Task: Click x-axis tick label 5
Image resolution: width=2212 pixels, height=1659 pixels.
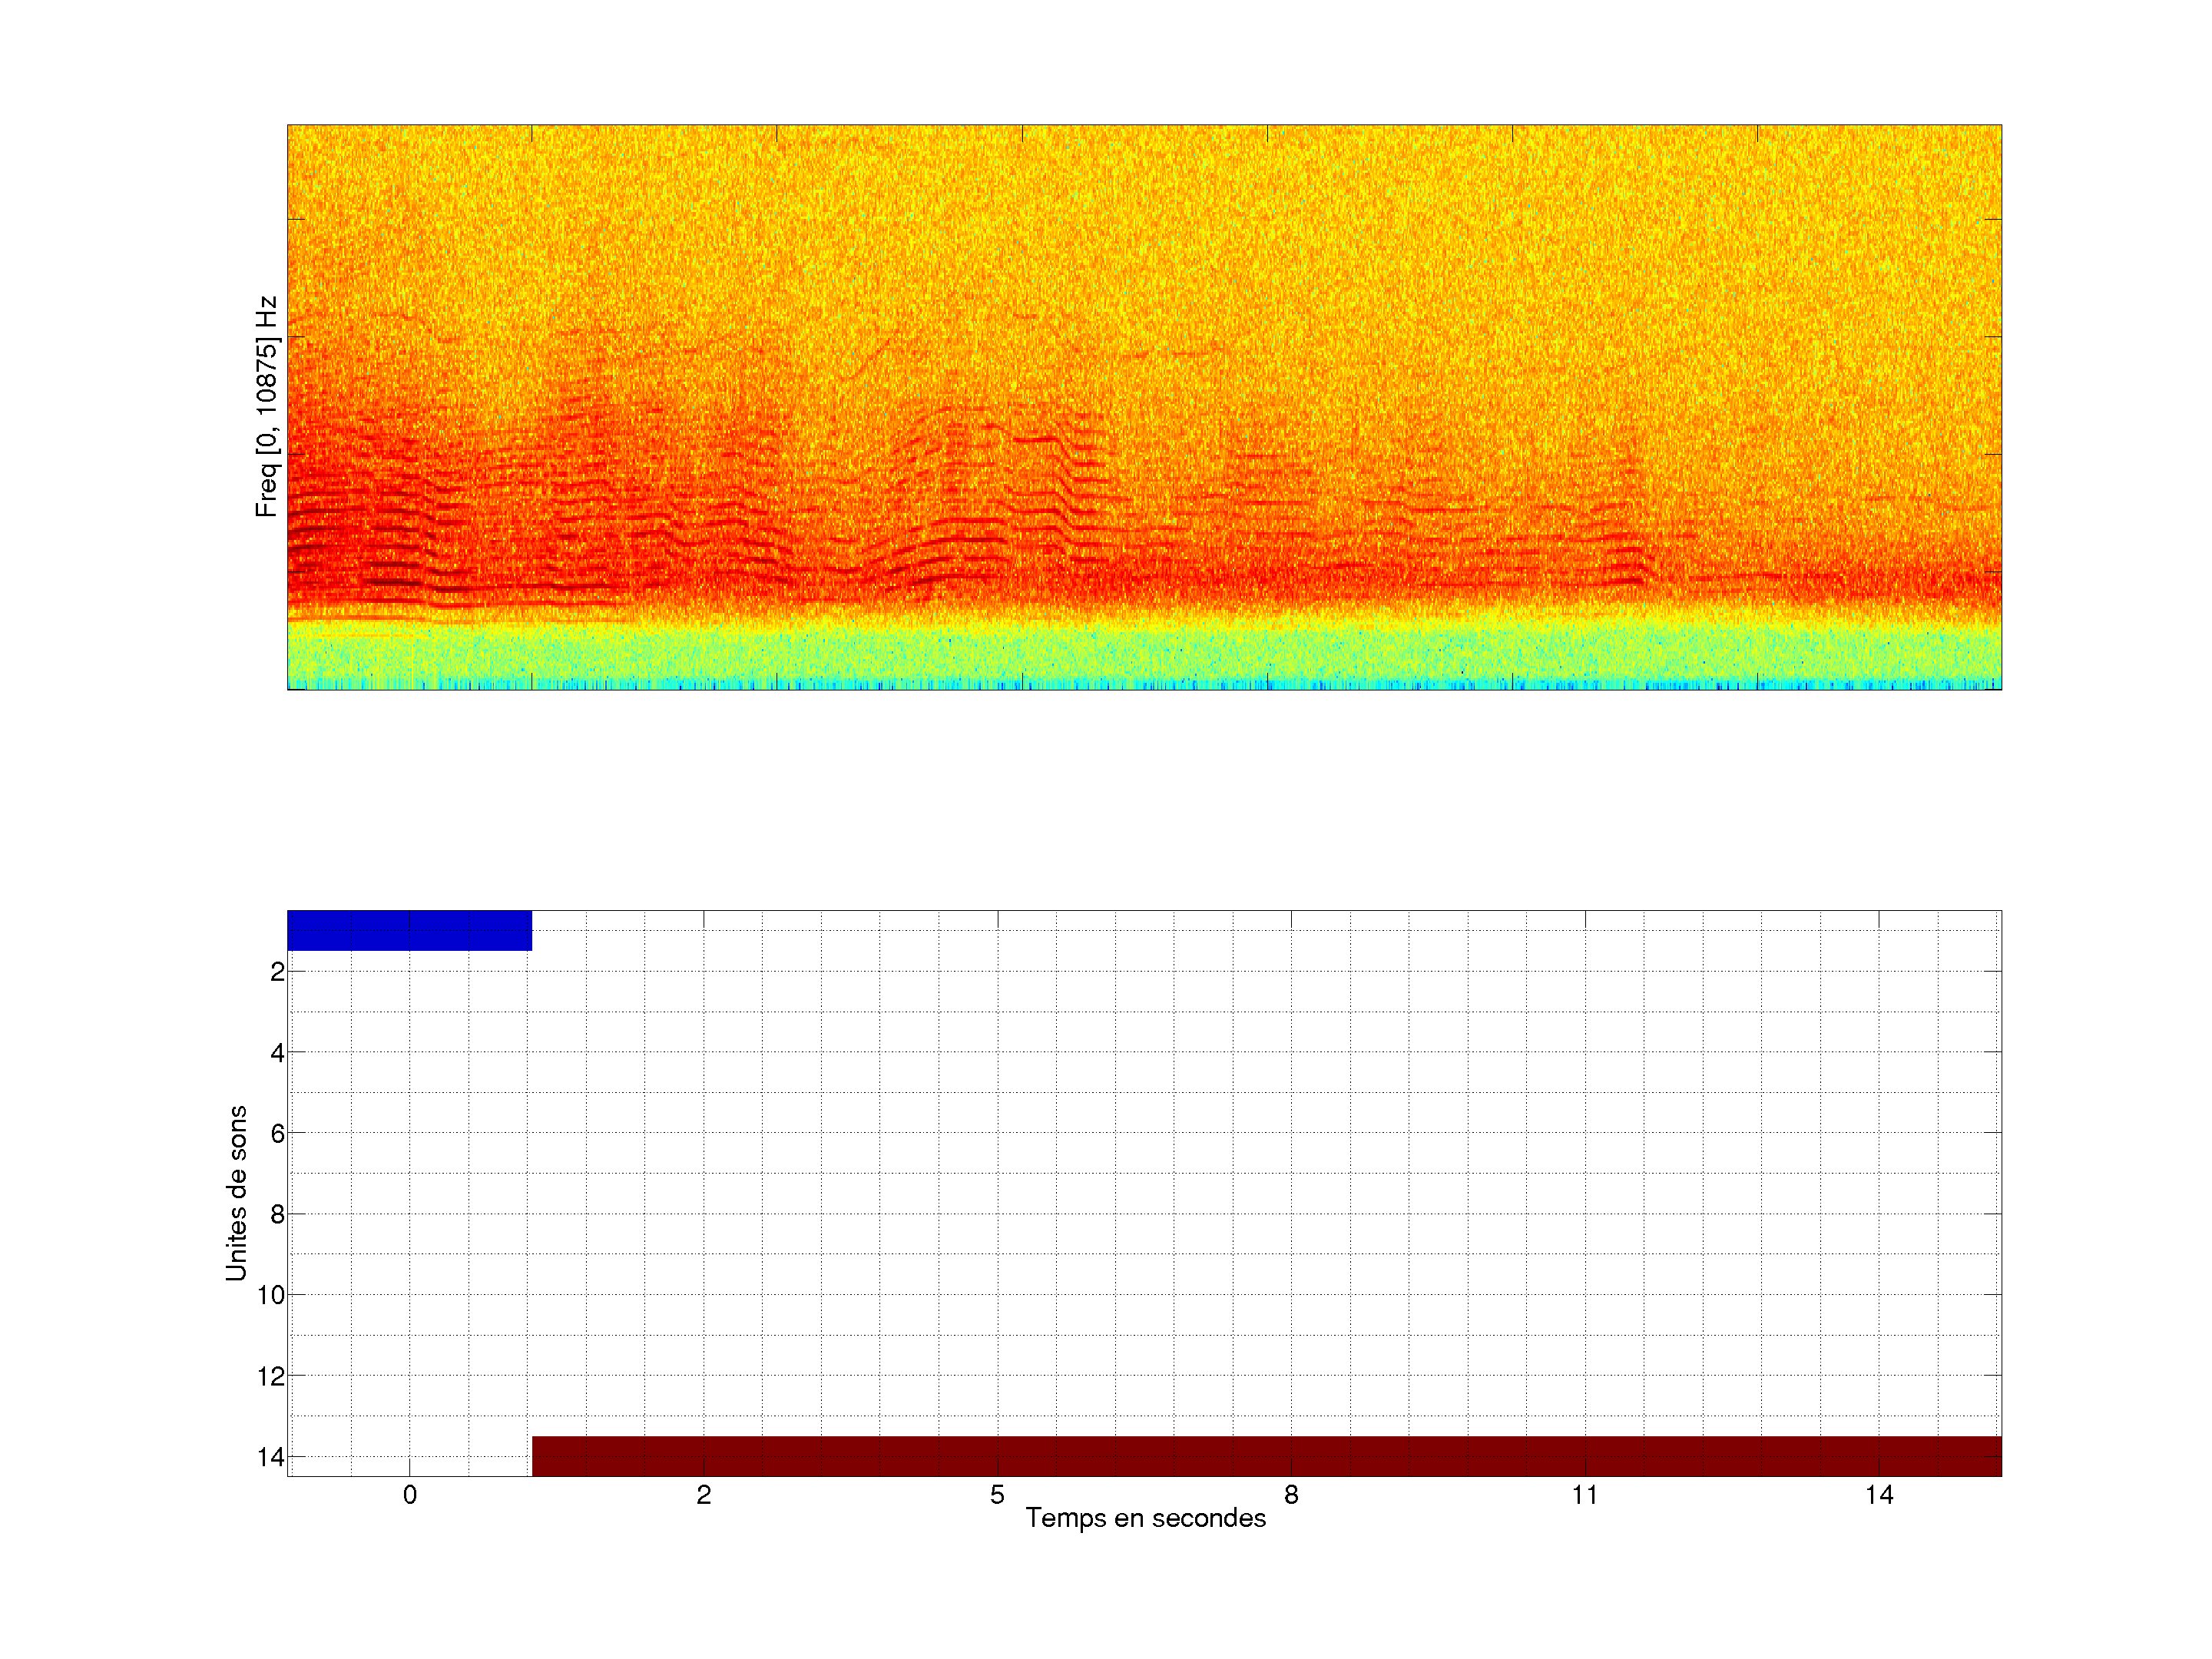Action: point(997,1495)
